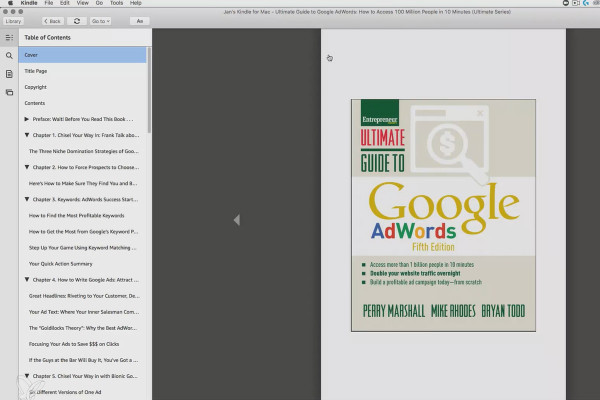
Task: Open Chapter 3. Keywords: AdWords Success
Action: click(x=85, y=199)
